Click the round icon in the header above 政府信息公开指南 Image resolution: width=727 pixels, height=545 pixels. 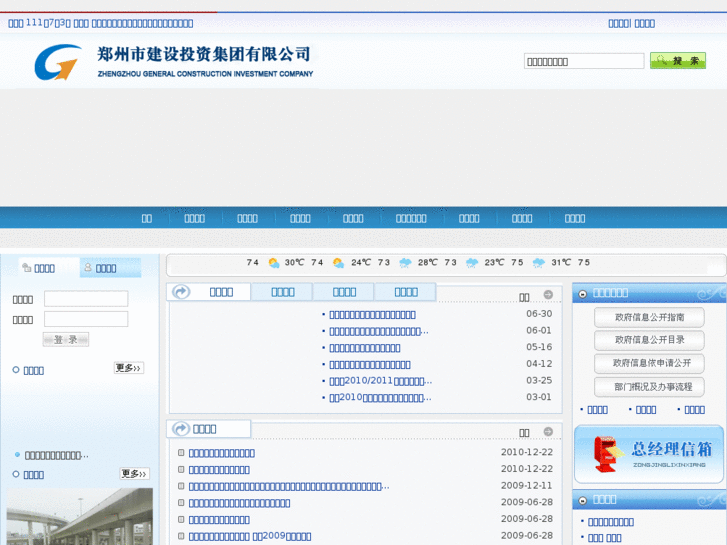pyautogui.click(x=583, y=294)
